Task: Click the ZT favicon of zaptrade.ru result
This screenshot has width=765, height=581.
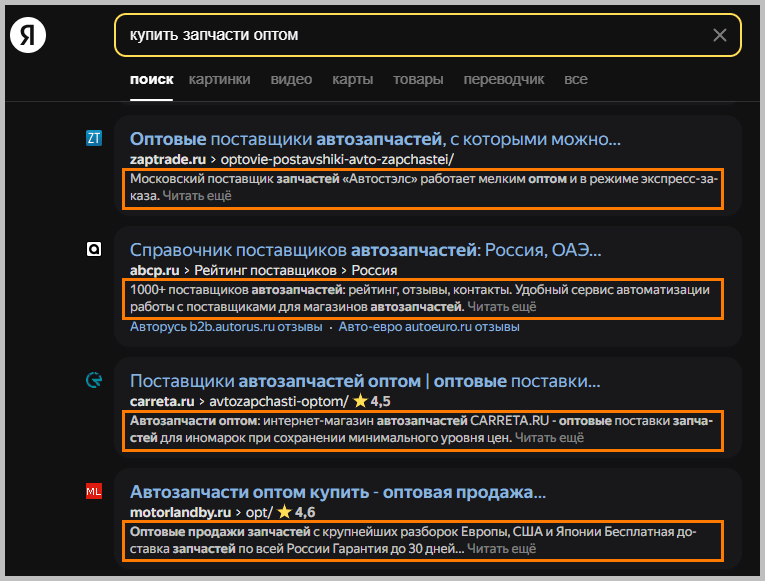Action: pyautogui.click(x=94, y=138)
